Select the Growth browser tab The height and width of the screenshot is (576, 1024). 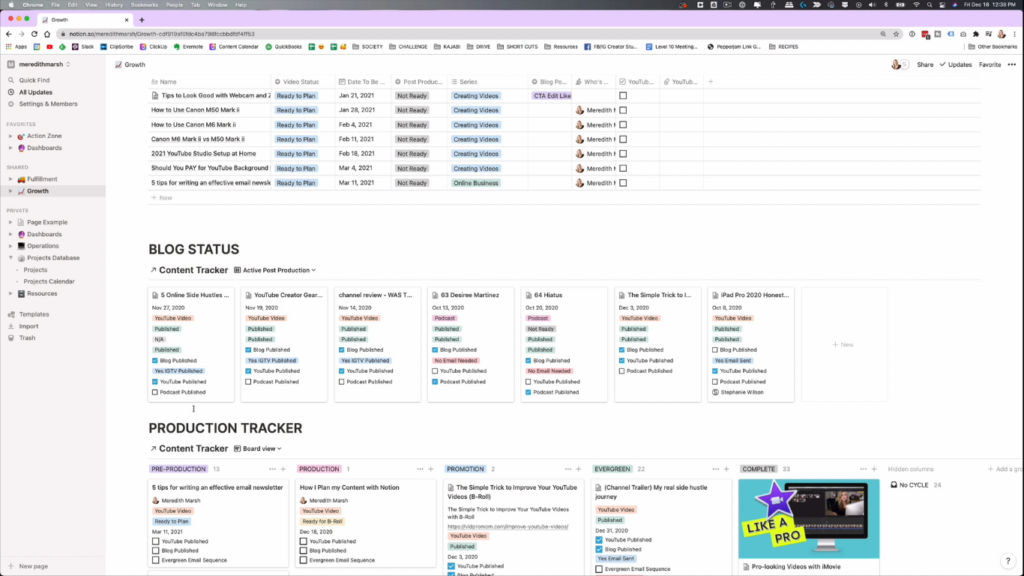[84, 20]
